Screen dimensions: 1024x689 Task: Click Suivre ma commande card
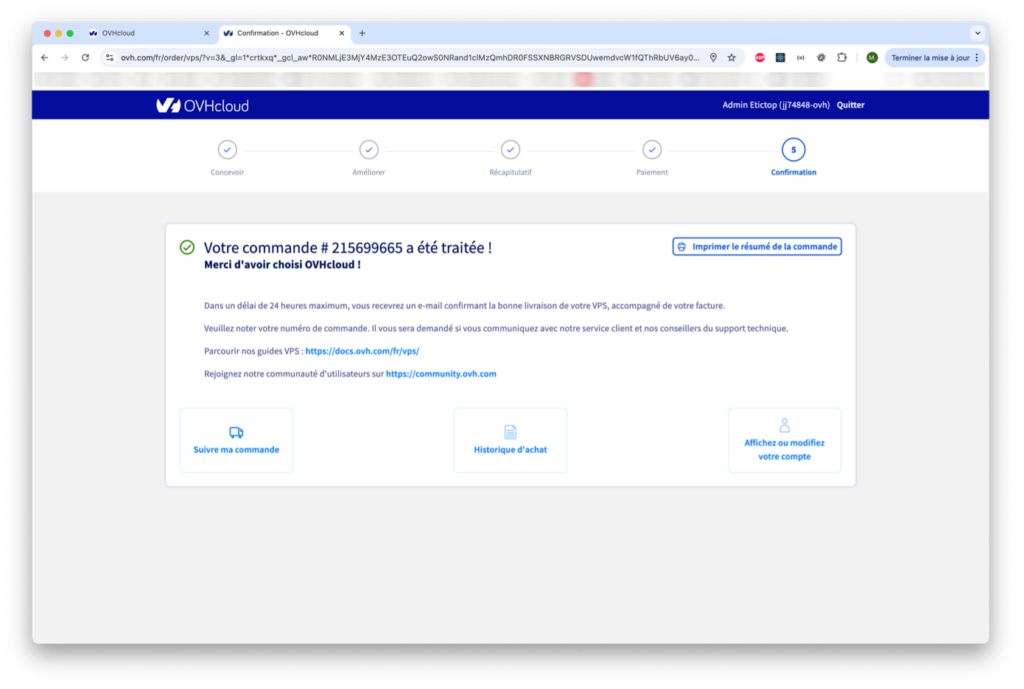point(236,440)
